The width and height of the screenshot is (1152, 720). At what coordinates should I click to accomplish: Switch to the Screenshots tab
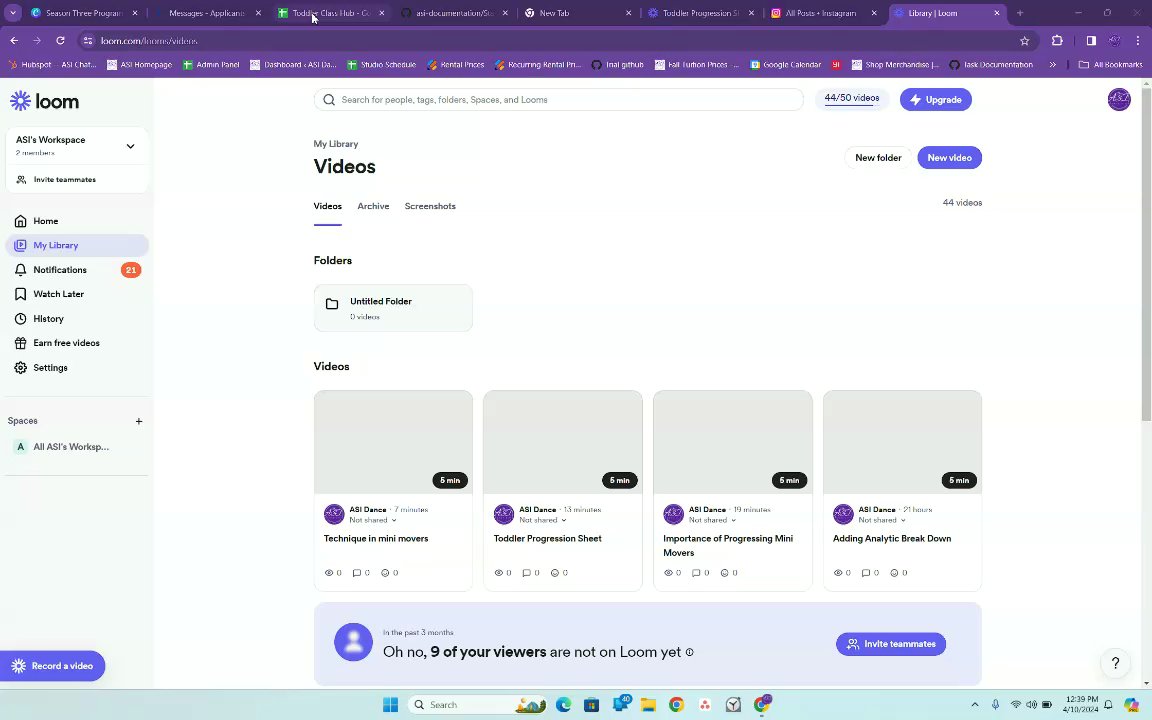pyautogui.click(x=430, y=206)
